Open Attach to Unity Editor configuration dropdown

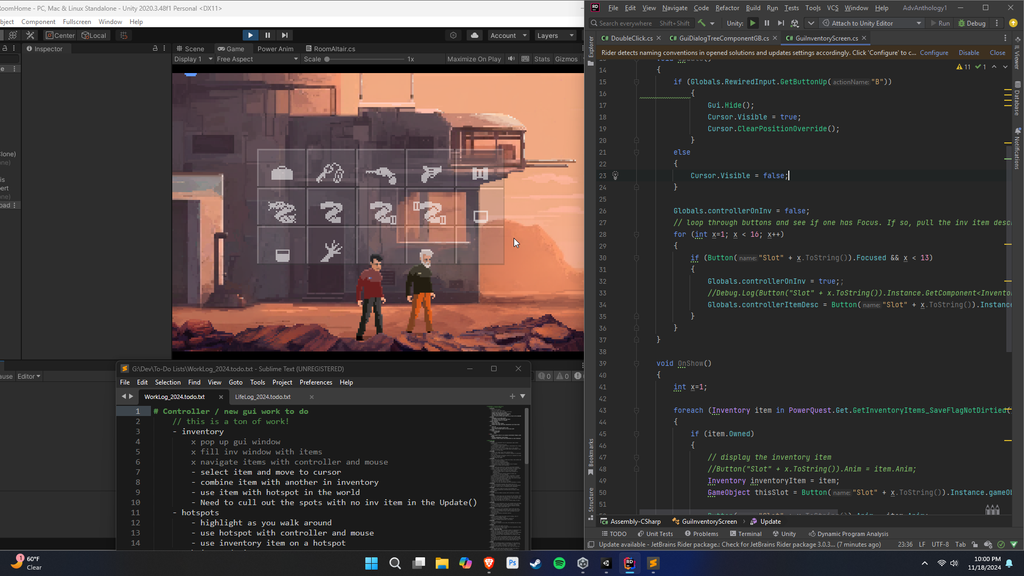click(872, 24)
